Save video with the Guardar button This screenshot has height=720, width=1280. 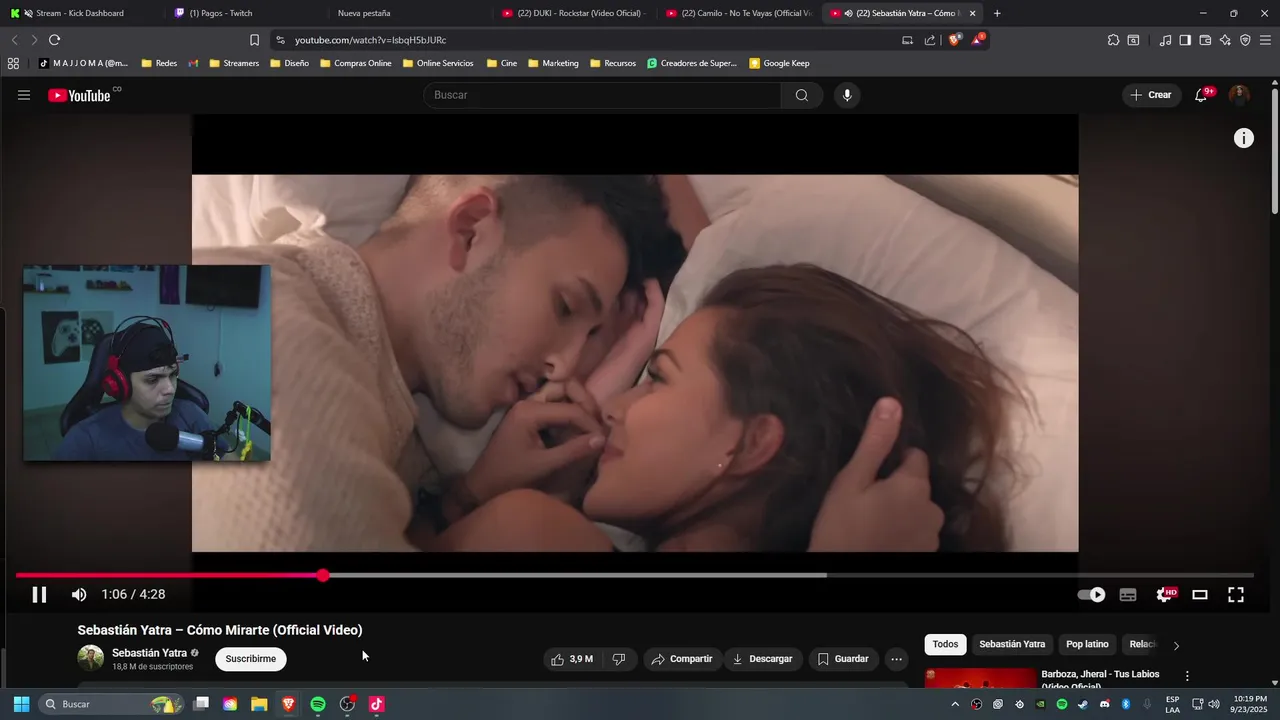click(x=843, y=659)
